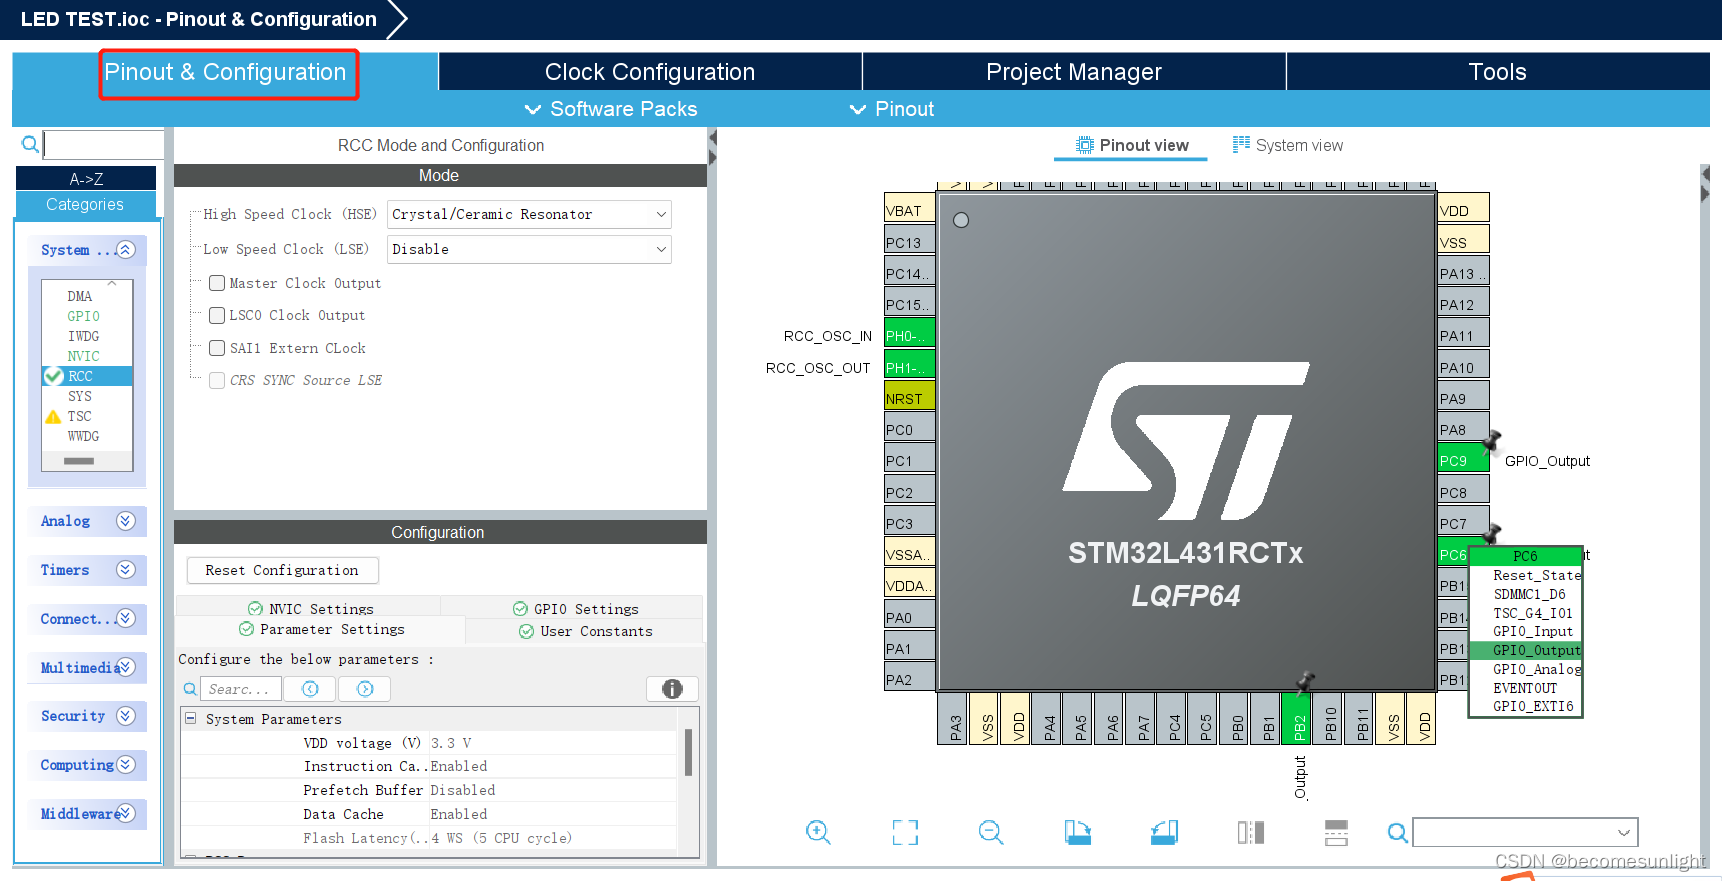Select GPIO_Output in PC6 menu
This screenshot has height=881, width=1722.
tap(1526, 650)
